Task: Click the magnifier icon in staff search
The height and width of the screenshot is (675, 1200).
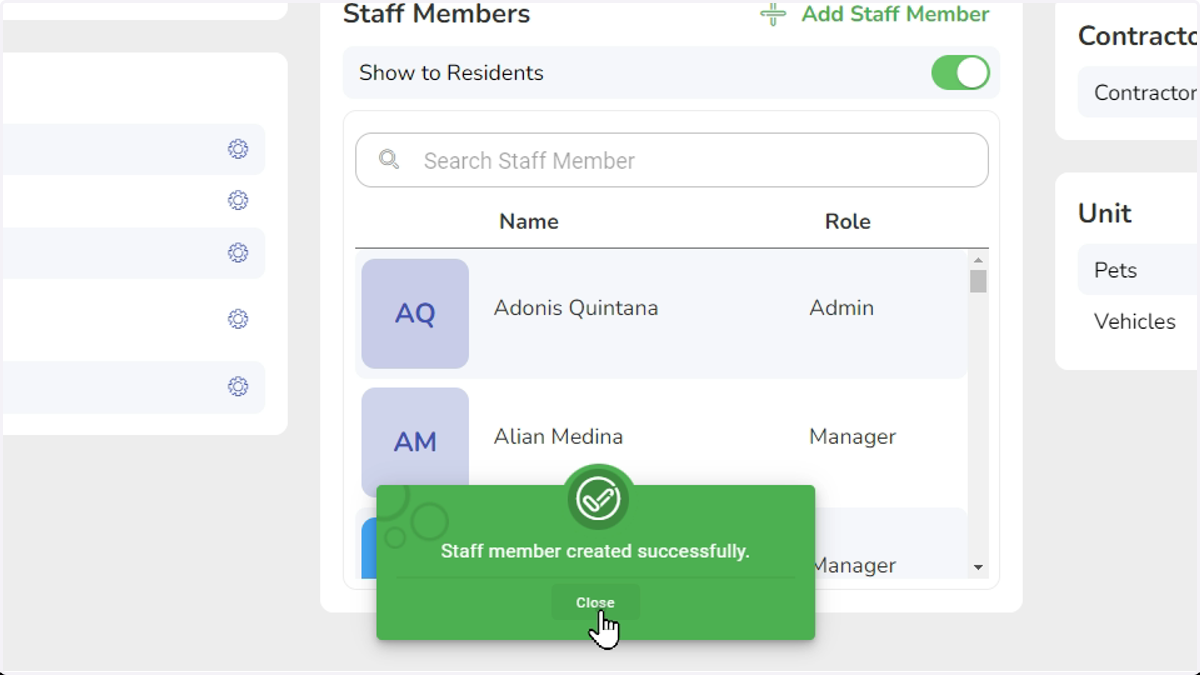Action: [389, 160]
